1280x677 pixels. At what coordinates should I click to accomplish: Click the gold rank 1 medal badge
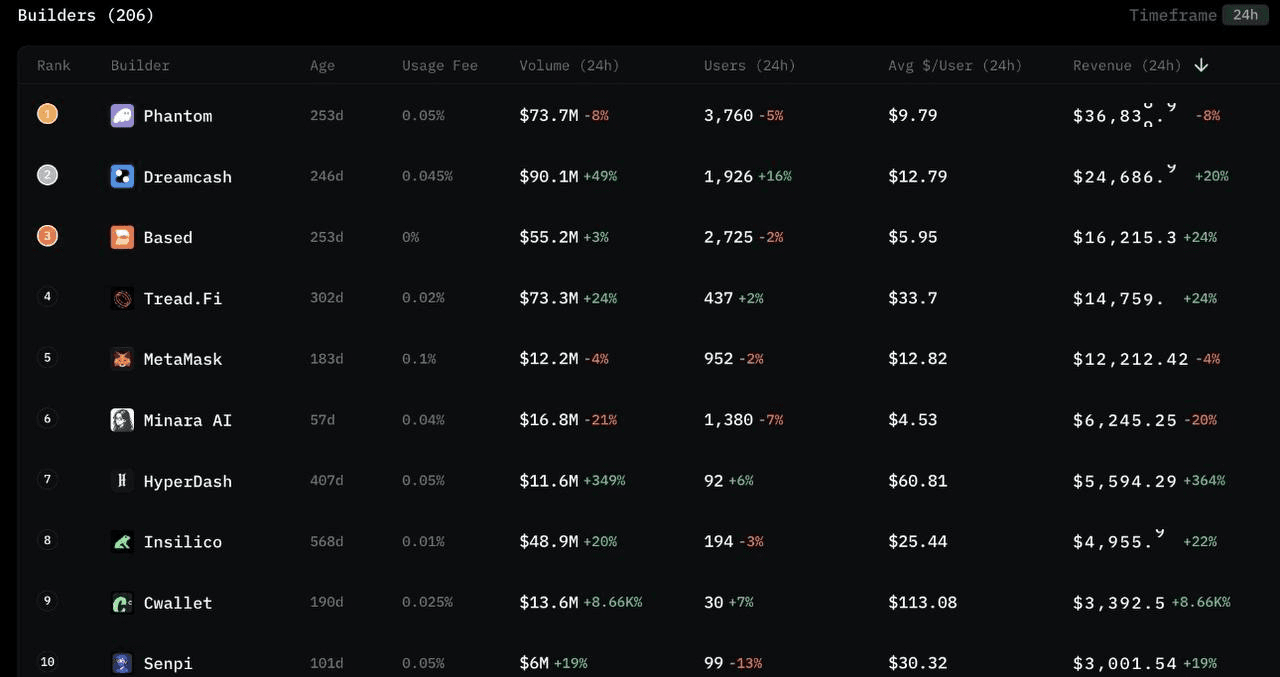click(47, 114)
